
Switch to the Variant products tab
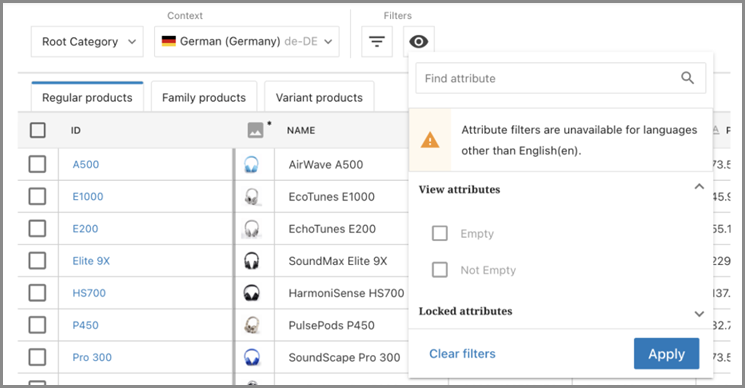coord(319,97)
